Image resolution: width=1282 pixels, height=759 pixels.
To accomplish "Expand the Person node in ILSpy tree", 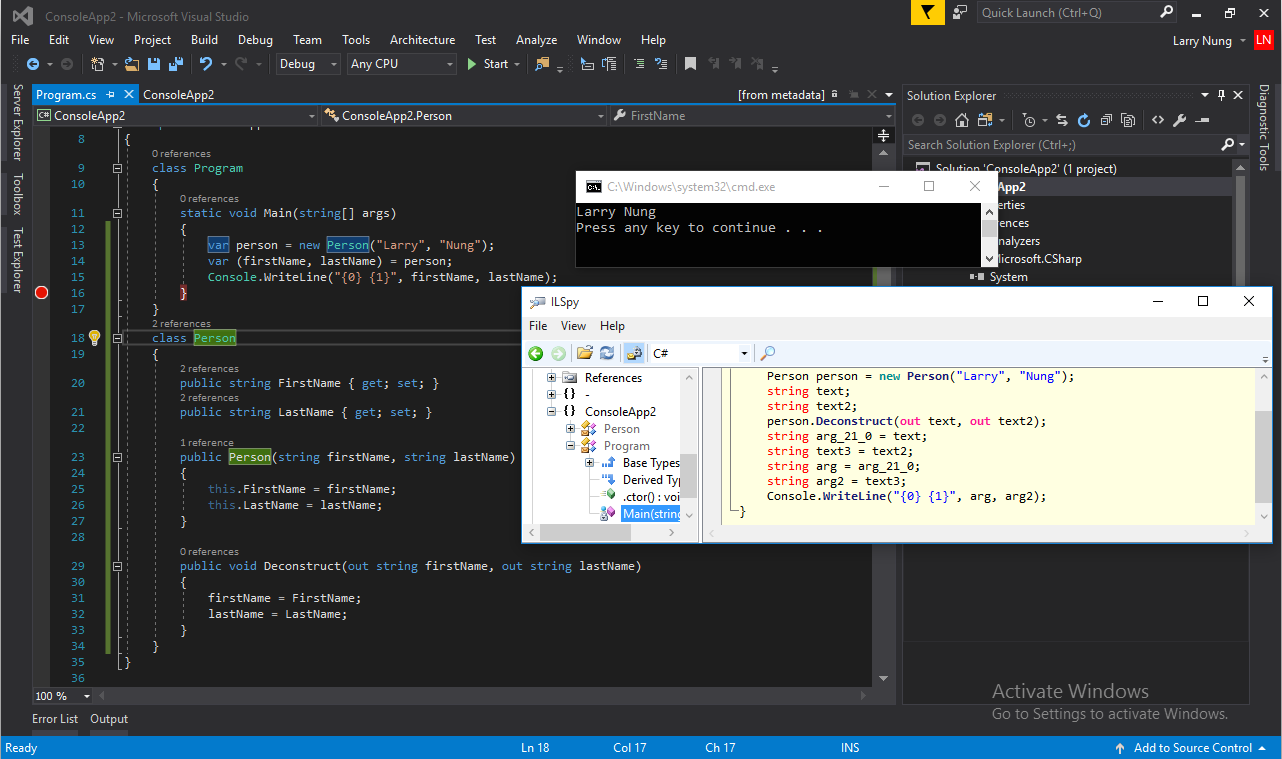I will [x=570, y=429].
